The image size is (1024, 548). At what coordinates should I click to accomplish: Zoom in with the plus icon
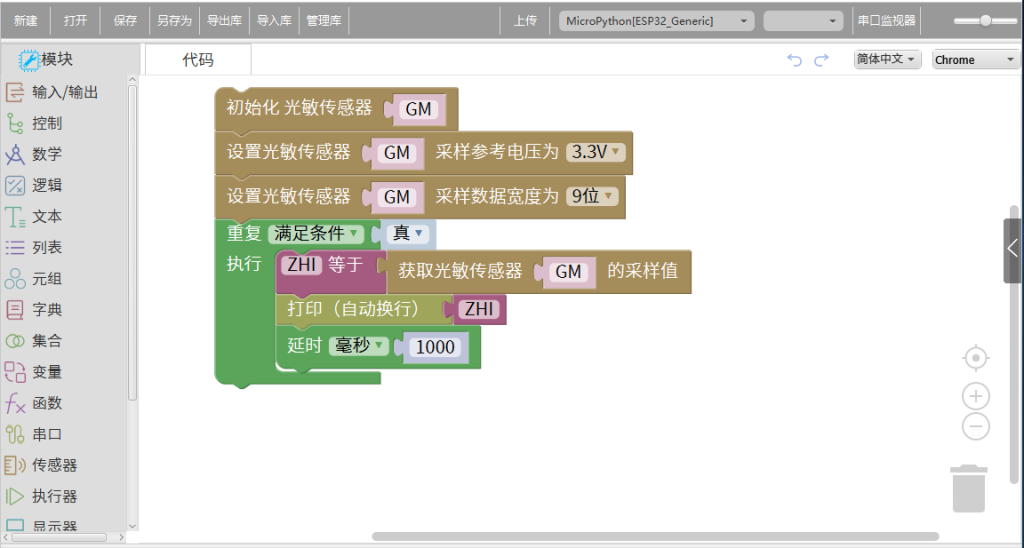976,396
